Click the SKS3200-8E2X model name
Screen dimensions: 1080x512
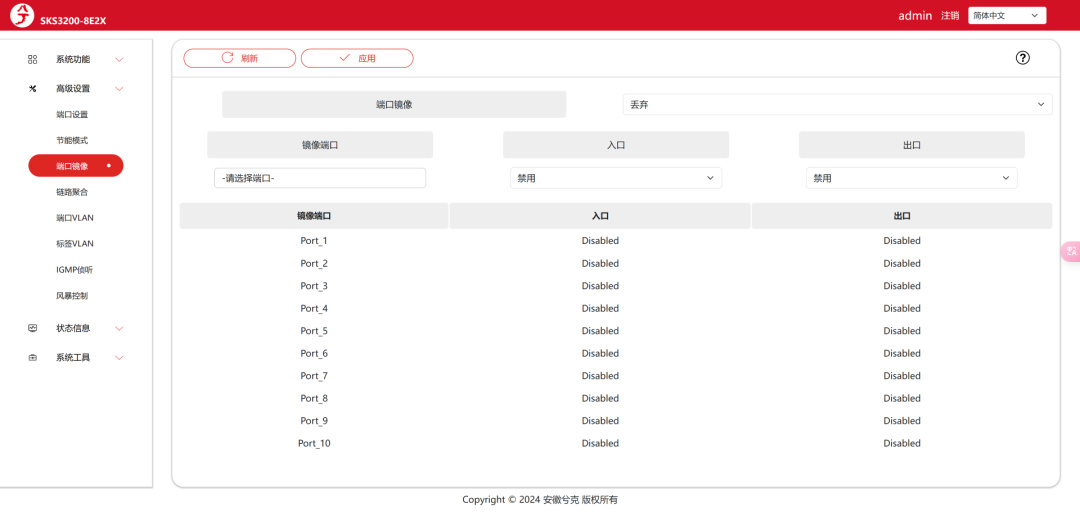[73, 21]
